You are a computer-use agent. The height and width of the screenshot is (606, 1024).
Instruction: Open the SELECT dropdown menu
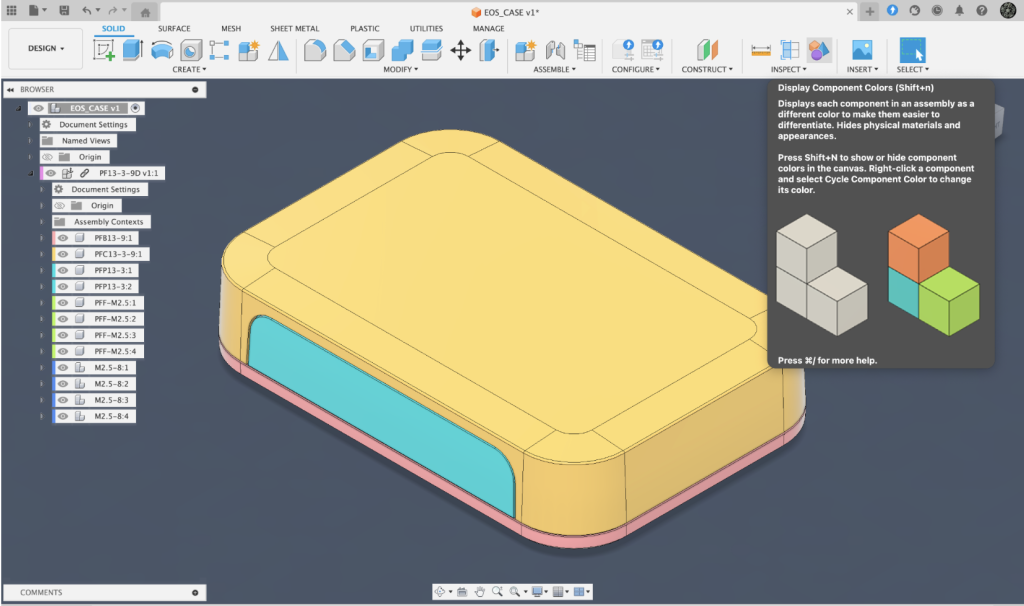pyautogui.click(x=913, y=69)
